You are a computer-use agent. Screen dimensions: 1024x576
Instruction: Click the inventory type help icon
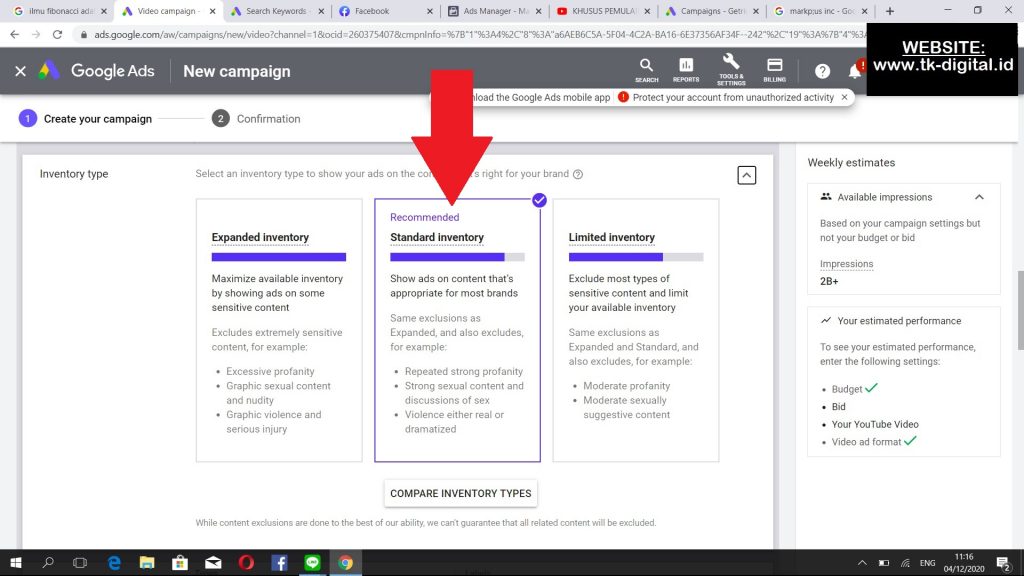tap(578, 174)
